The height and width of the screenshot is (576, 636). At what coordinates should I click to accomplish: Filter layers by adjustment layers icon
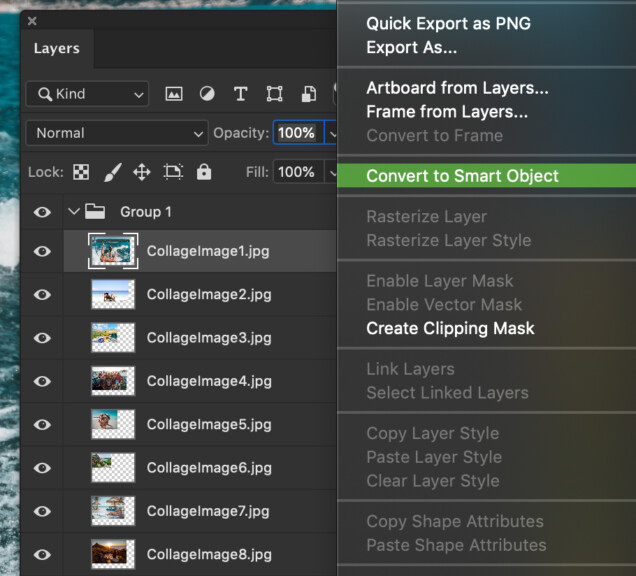207,94
